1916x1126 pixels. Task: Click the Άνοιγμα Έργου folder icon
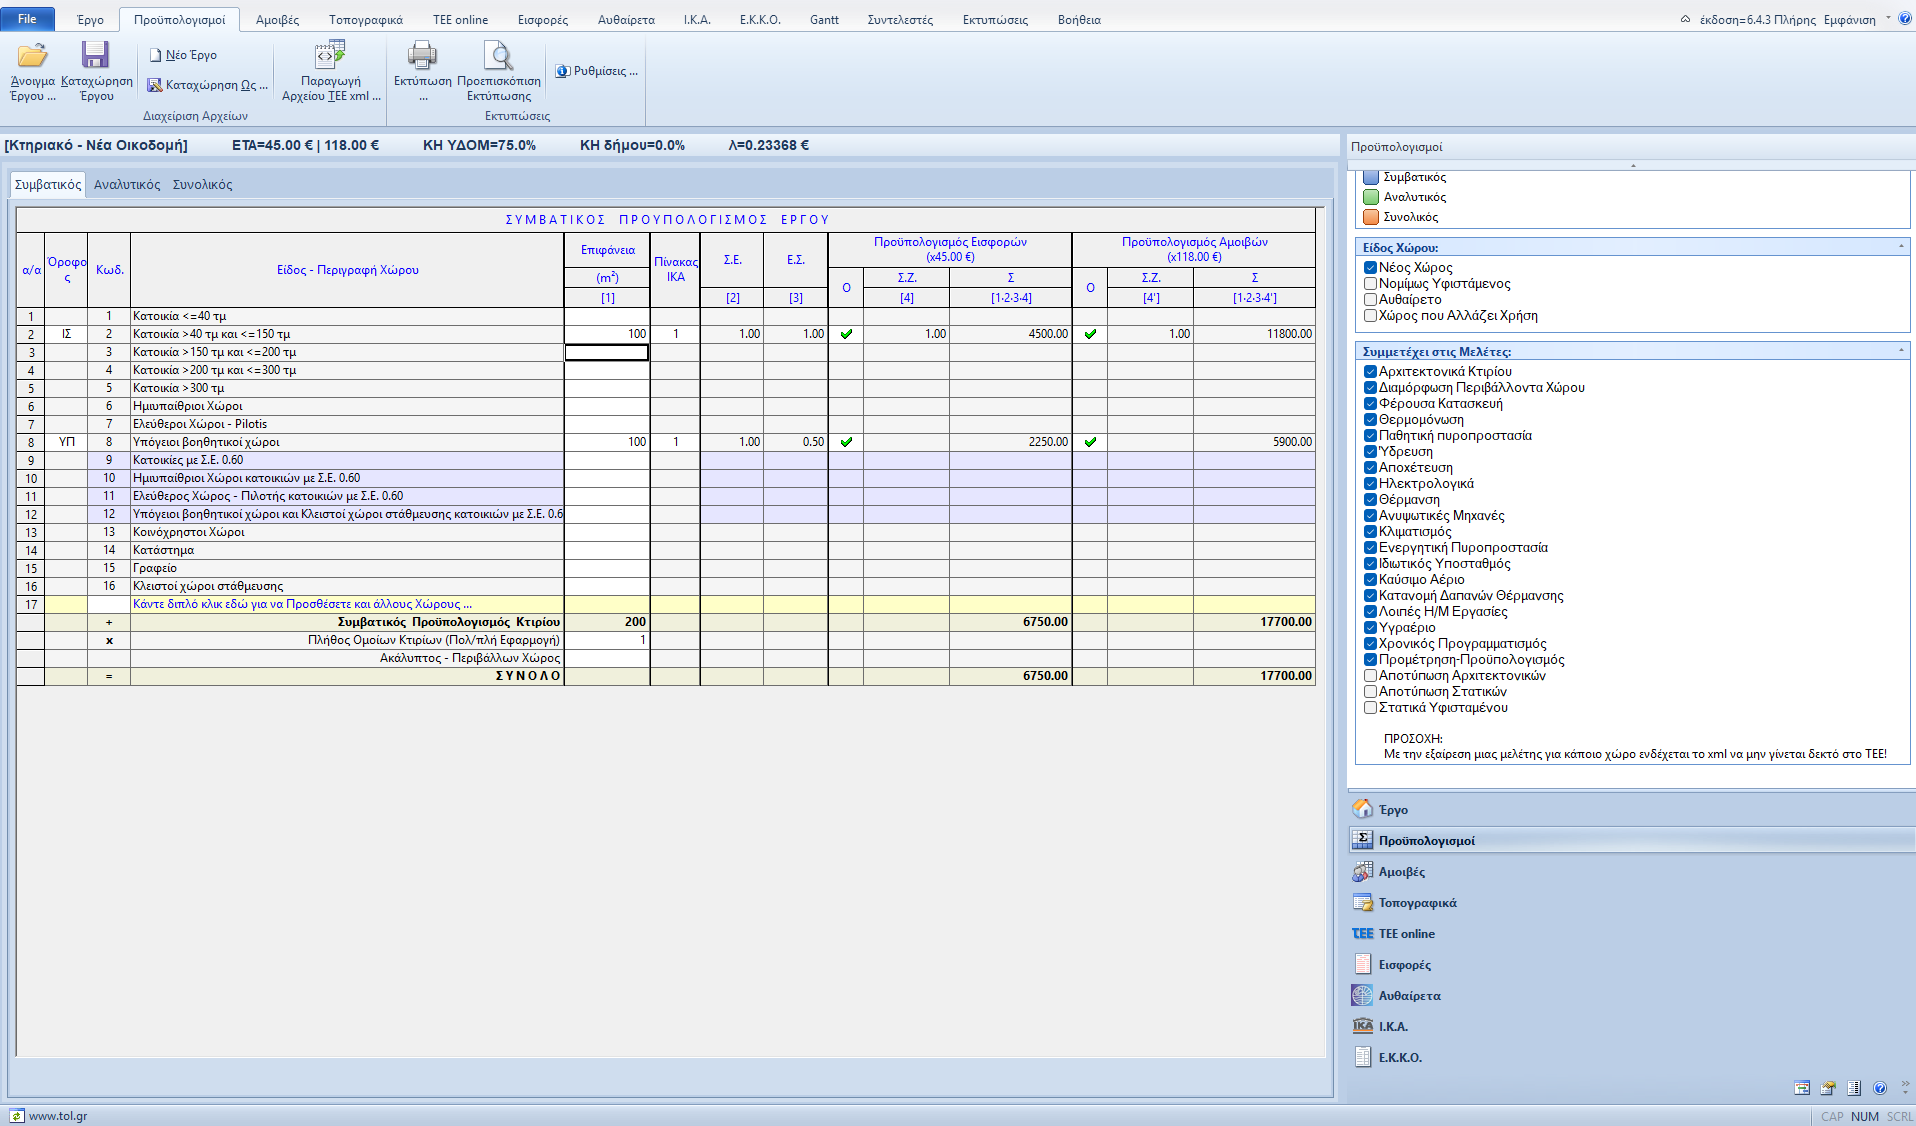click(32, 56)
